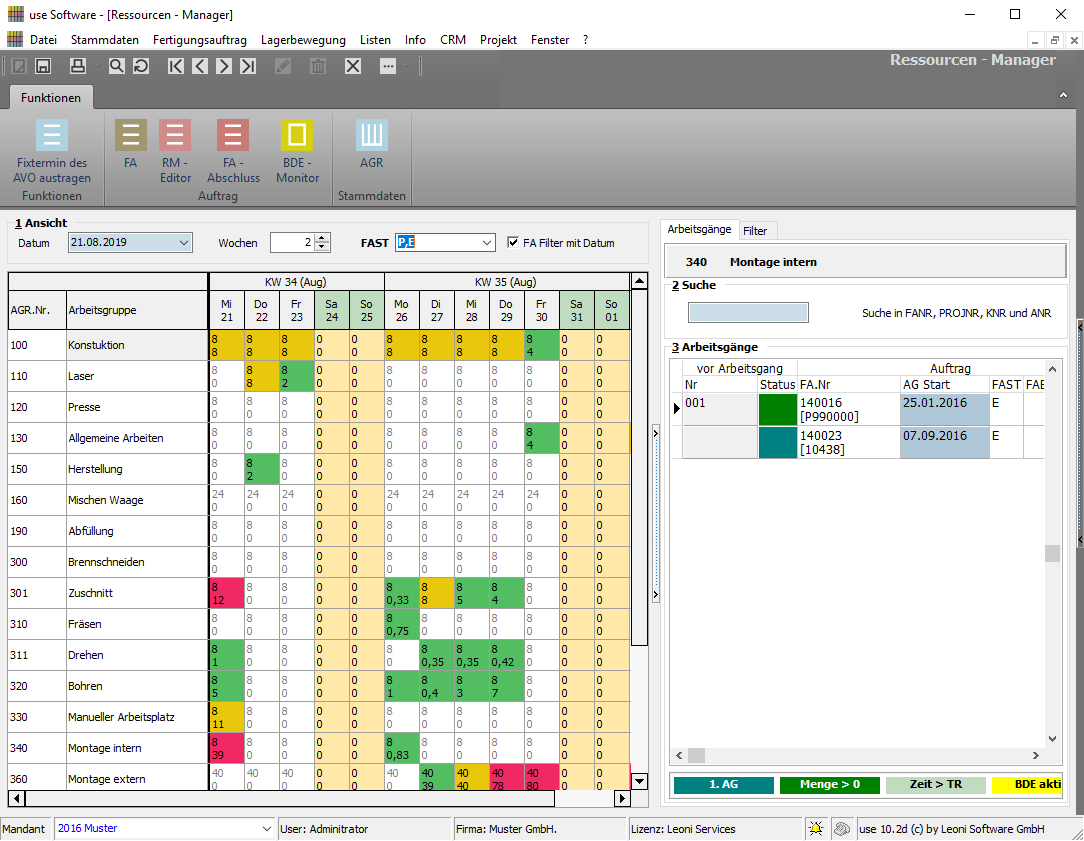Open the CRM menu
The height and width of the screenshot is (841, 1084).
tap(453, 40)
